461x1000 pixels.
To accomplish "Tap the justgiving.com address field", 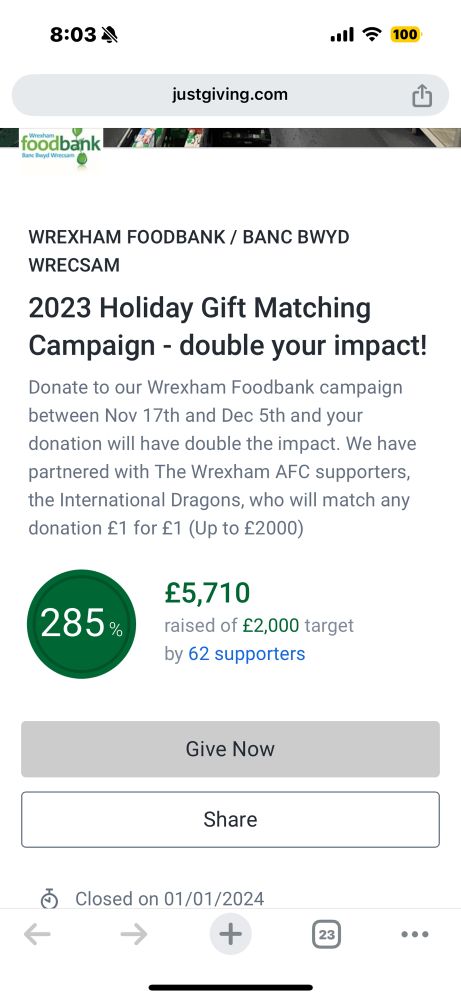I will click(230, 95).
